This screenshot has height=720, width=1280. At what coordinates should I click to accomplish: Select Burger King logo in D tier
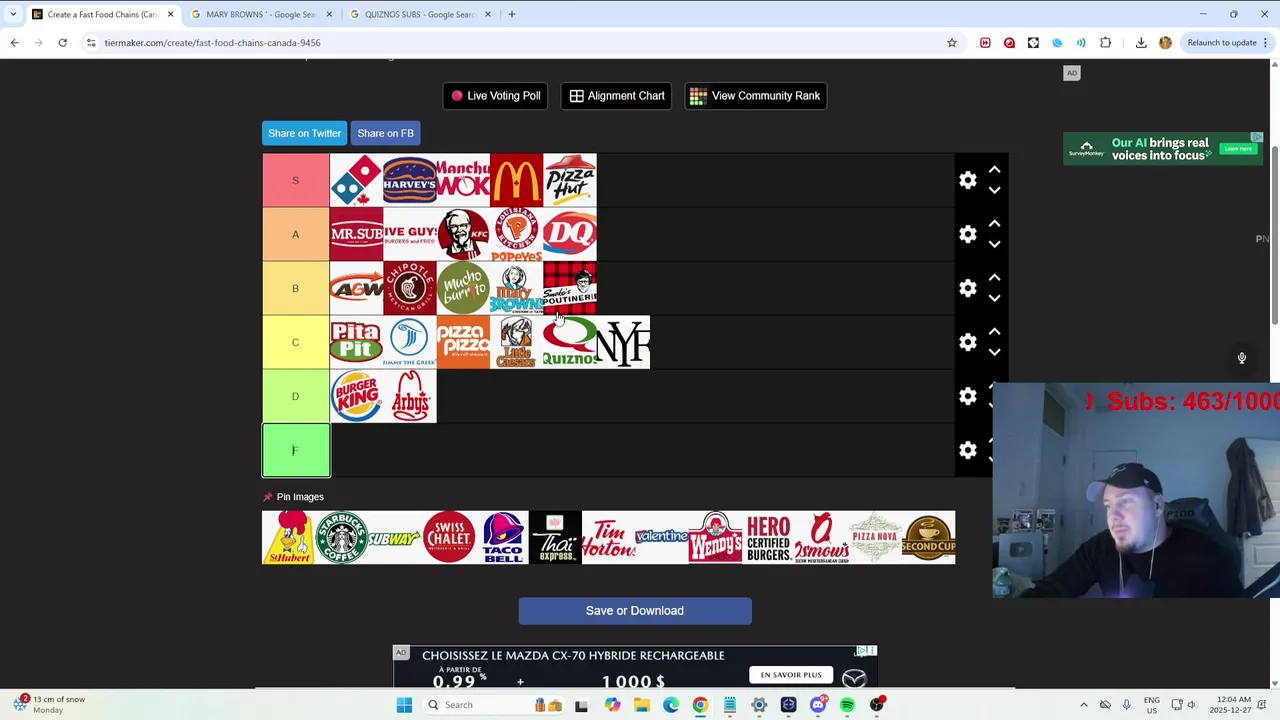356,396
